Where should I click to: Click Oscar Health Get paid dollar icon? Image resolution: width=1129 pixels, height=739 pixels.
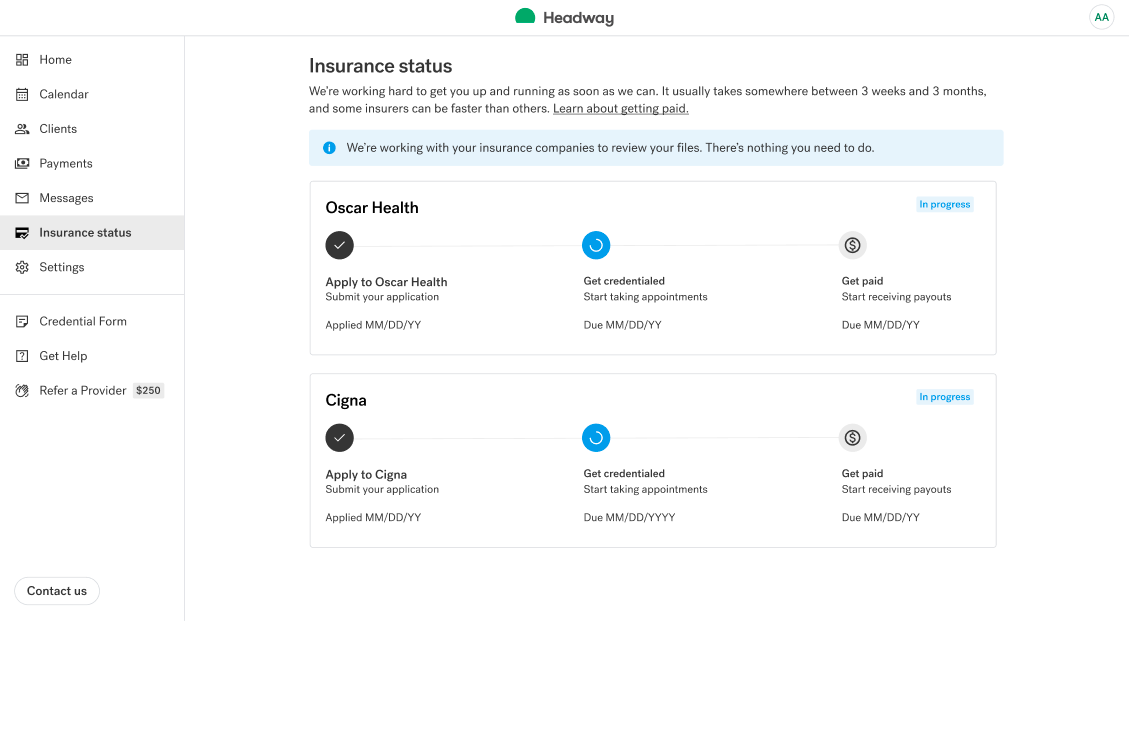coord(853,246)
